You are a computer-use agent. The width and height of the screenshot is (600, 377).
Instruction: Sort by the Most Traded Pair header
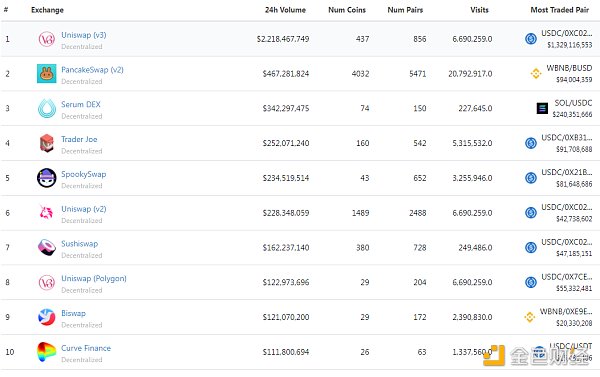point(560,10)
